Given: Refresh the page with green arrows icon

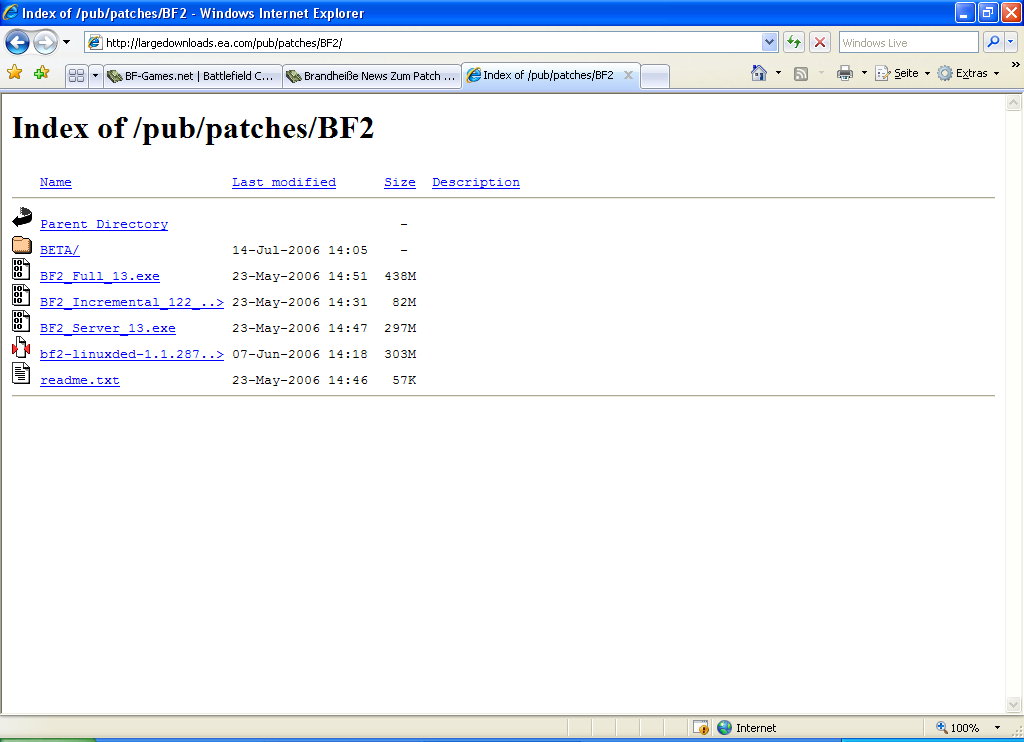Looking at the screenshot, I should (x=793, y=42).
